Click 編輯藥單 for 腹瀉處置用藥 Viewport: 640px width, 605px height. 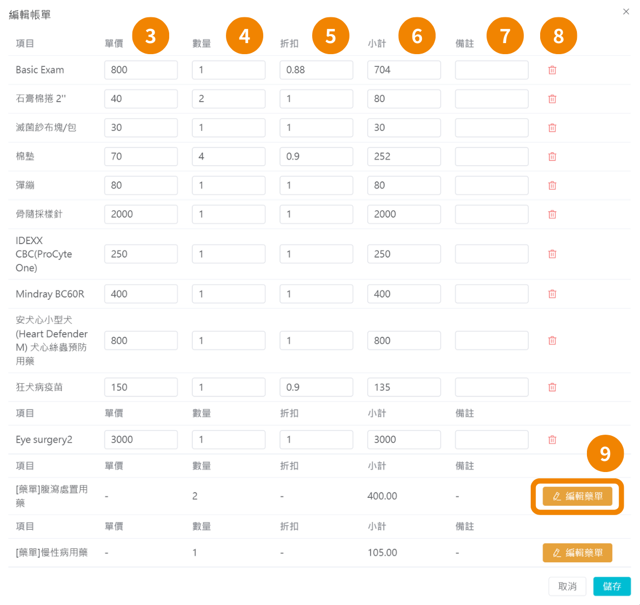pos(577,496)
